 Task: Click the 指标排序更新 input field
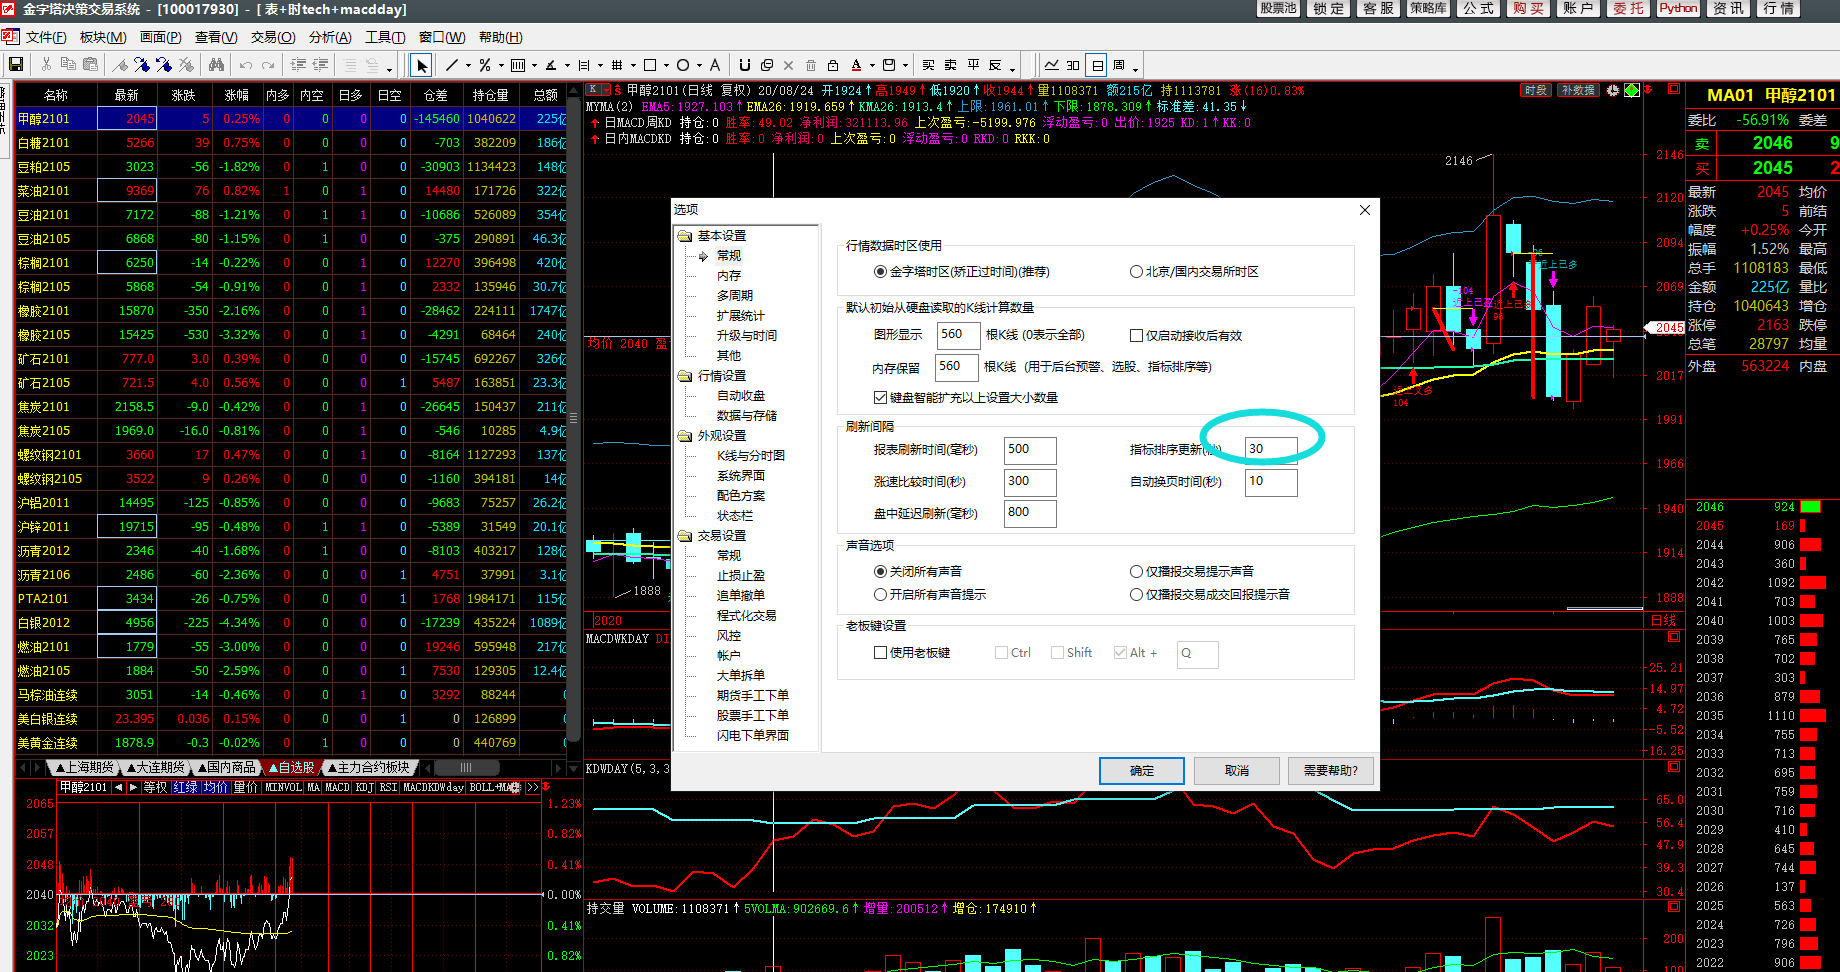click(x=1270, y=450)
